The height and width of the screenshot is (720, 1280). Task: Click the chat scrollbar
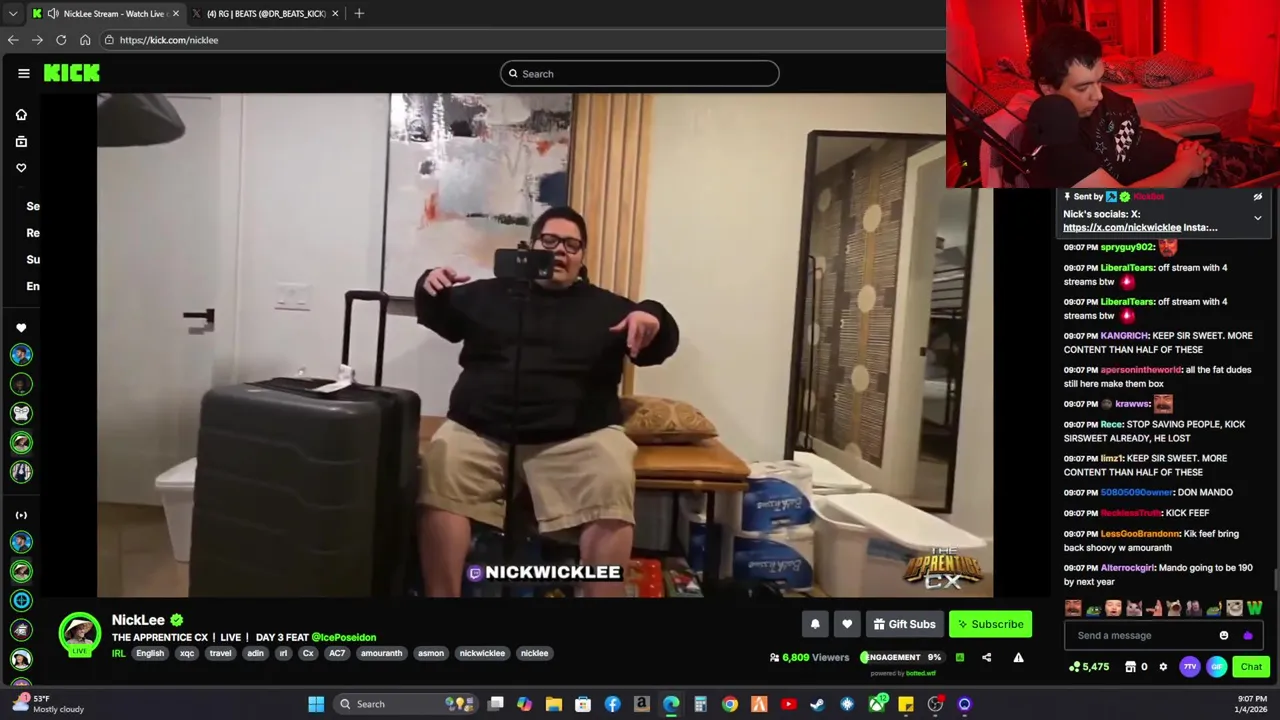point(1275,578)
